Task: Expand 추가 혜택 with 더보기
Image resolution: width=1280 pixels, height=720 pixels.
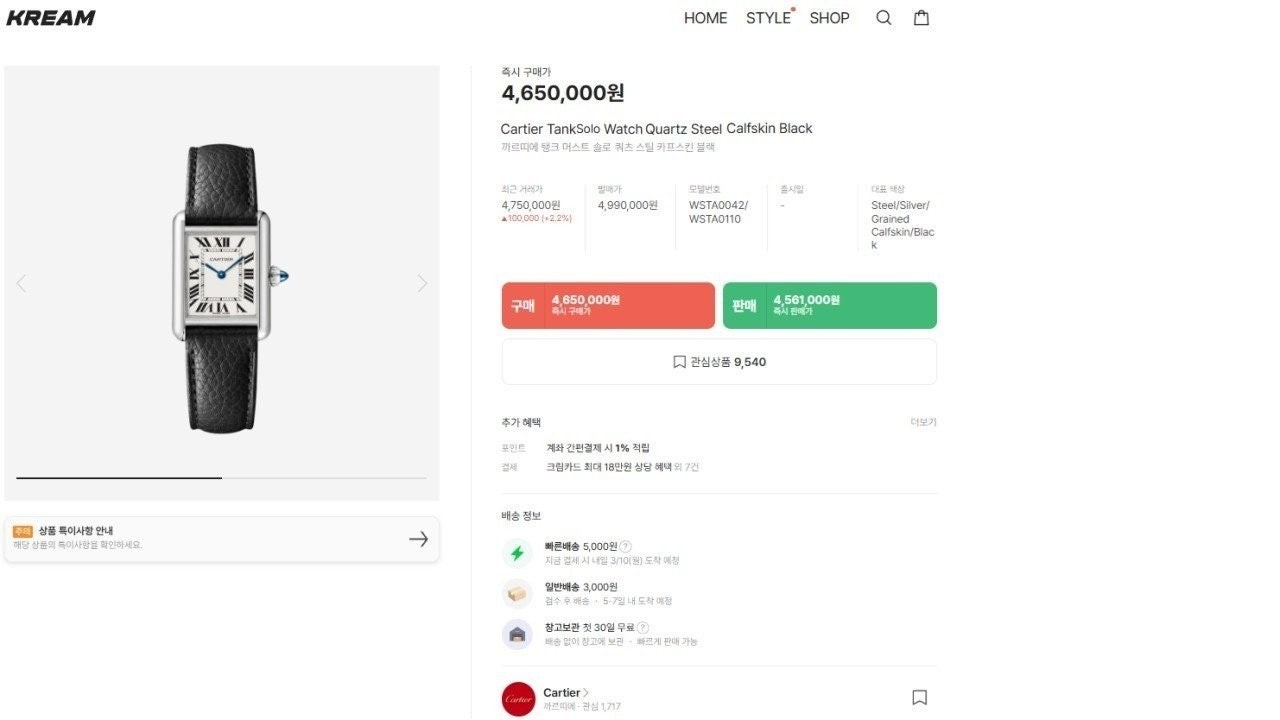Action: [923, 422]
